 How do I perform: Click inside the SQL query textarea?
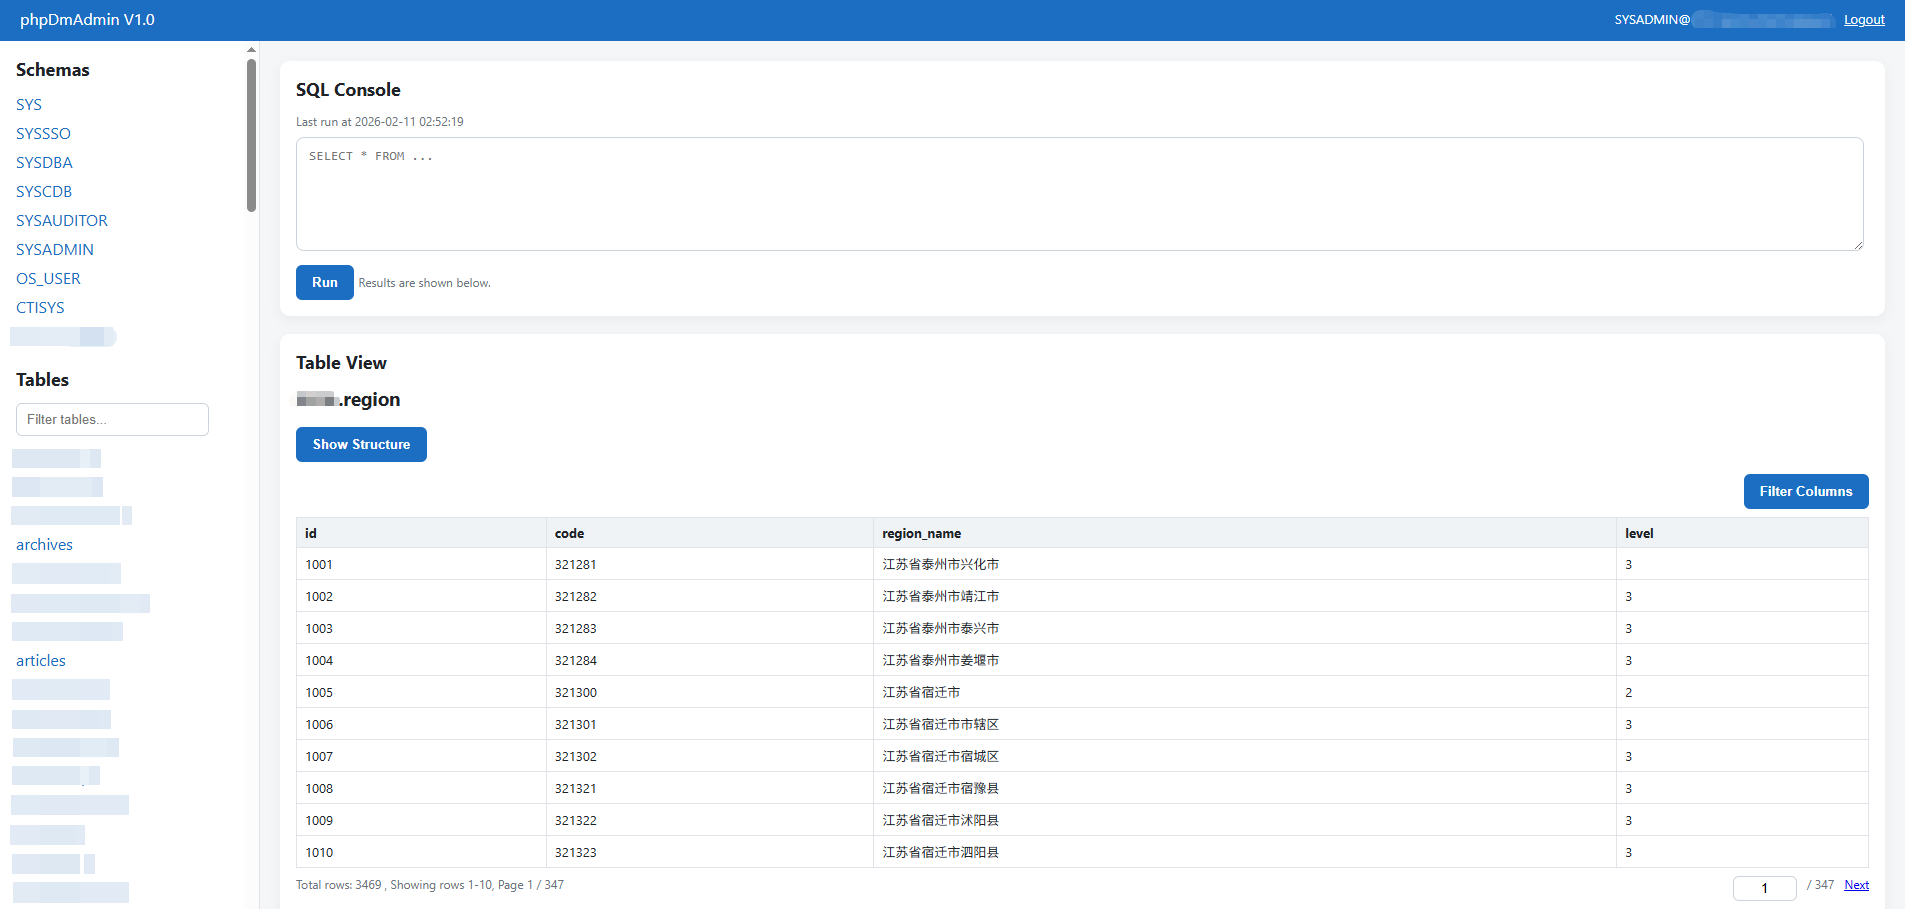tap(1078, 194)
